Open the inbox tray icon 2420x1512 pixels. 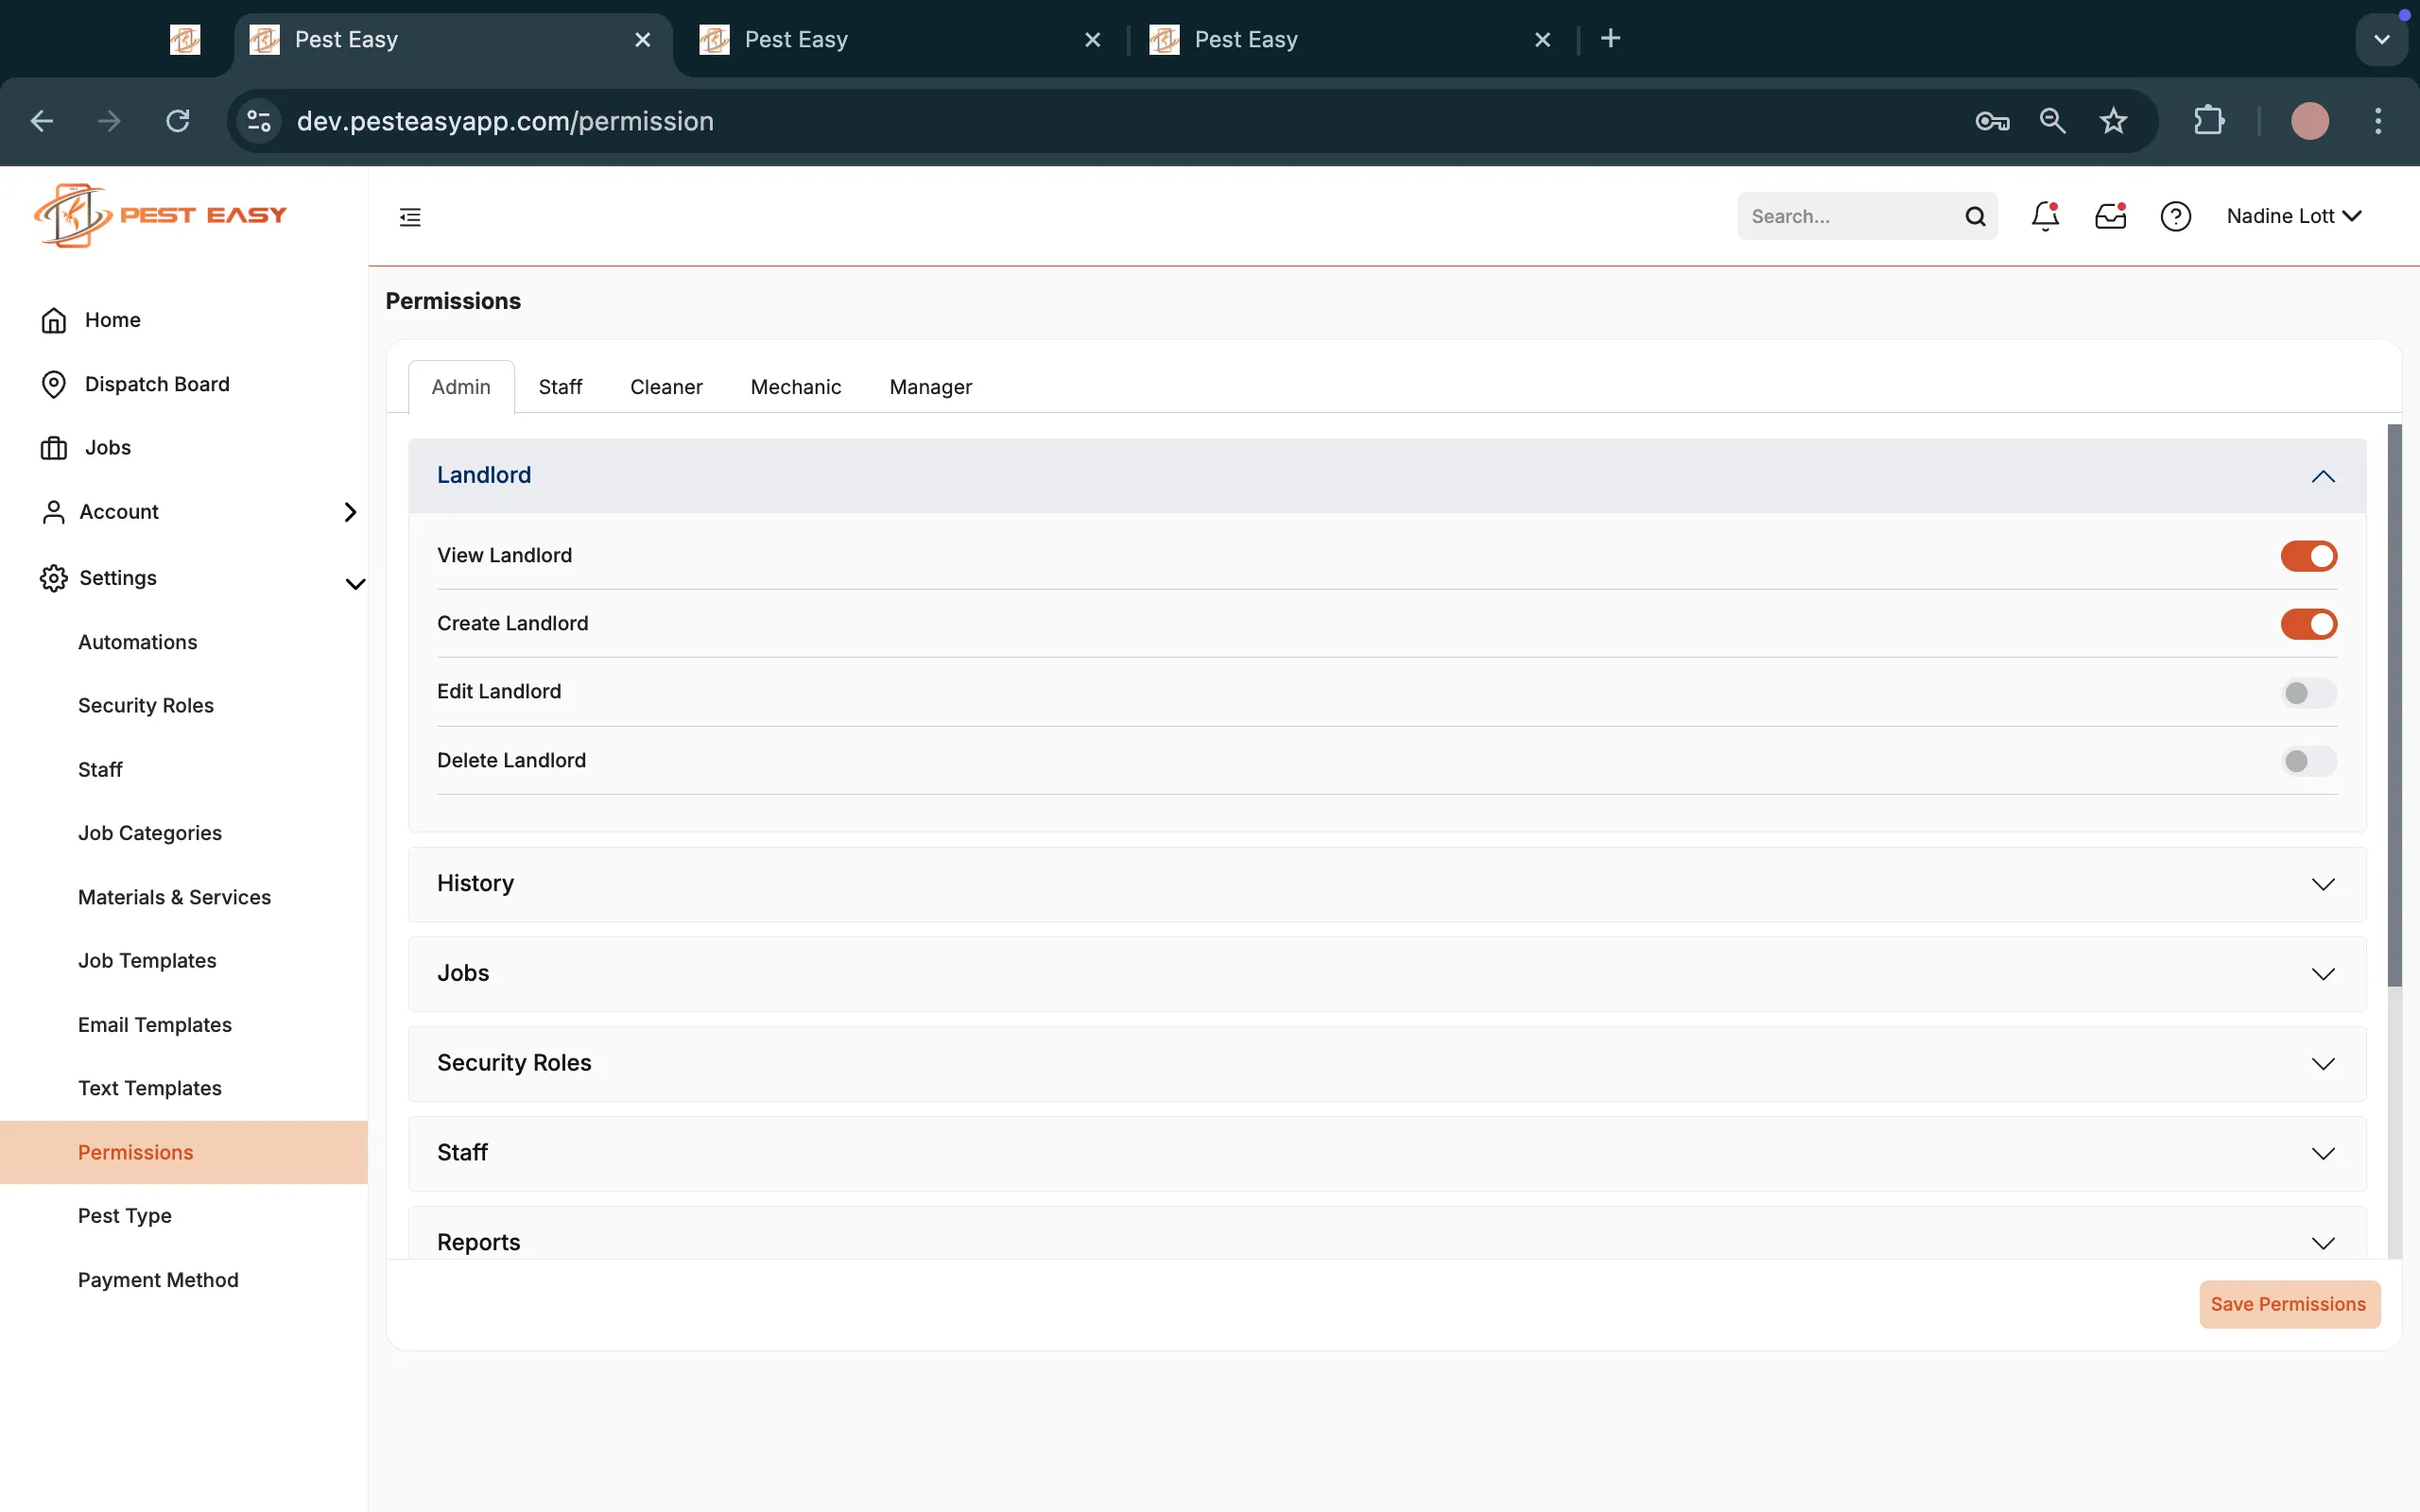(2110, 216)
